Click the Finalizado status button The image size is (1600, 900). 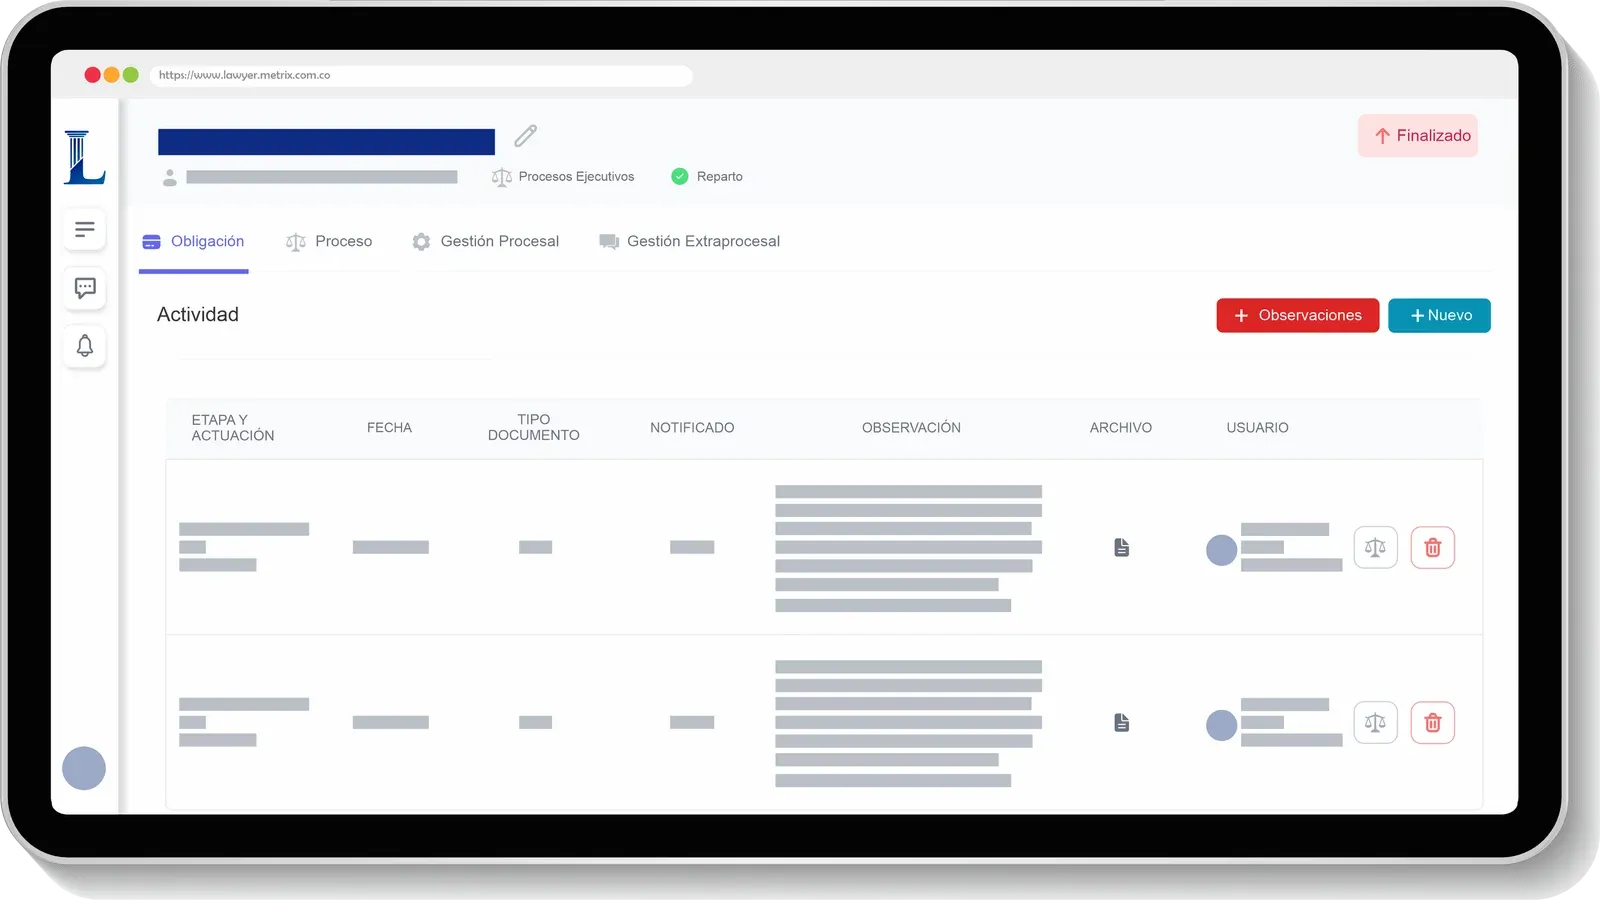(1418, 136)
